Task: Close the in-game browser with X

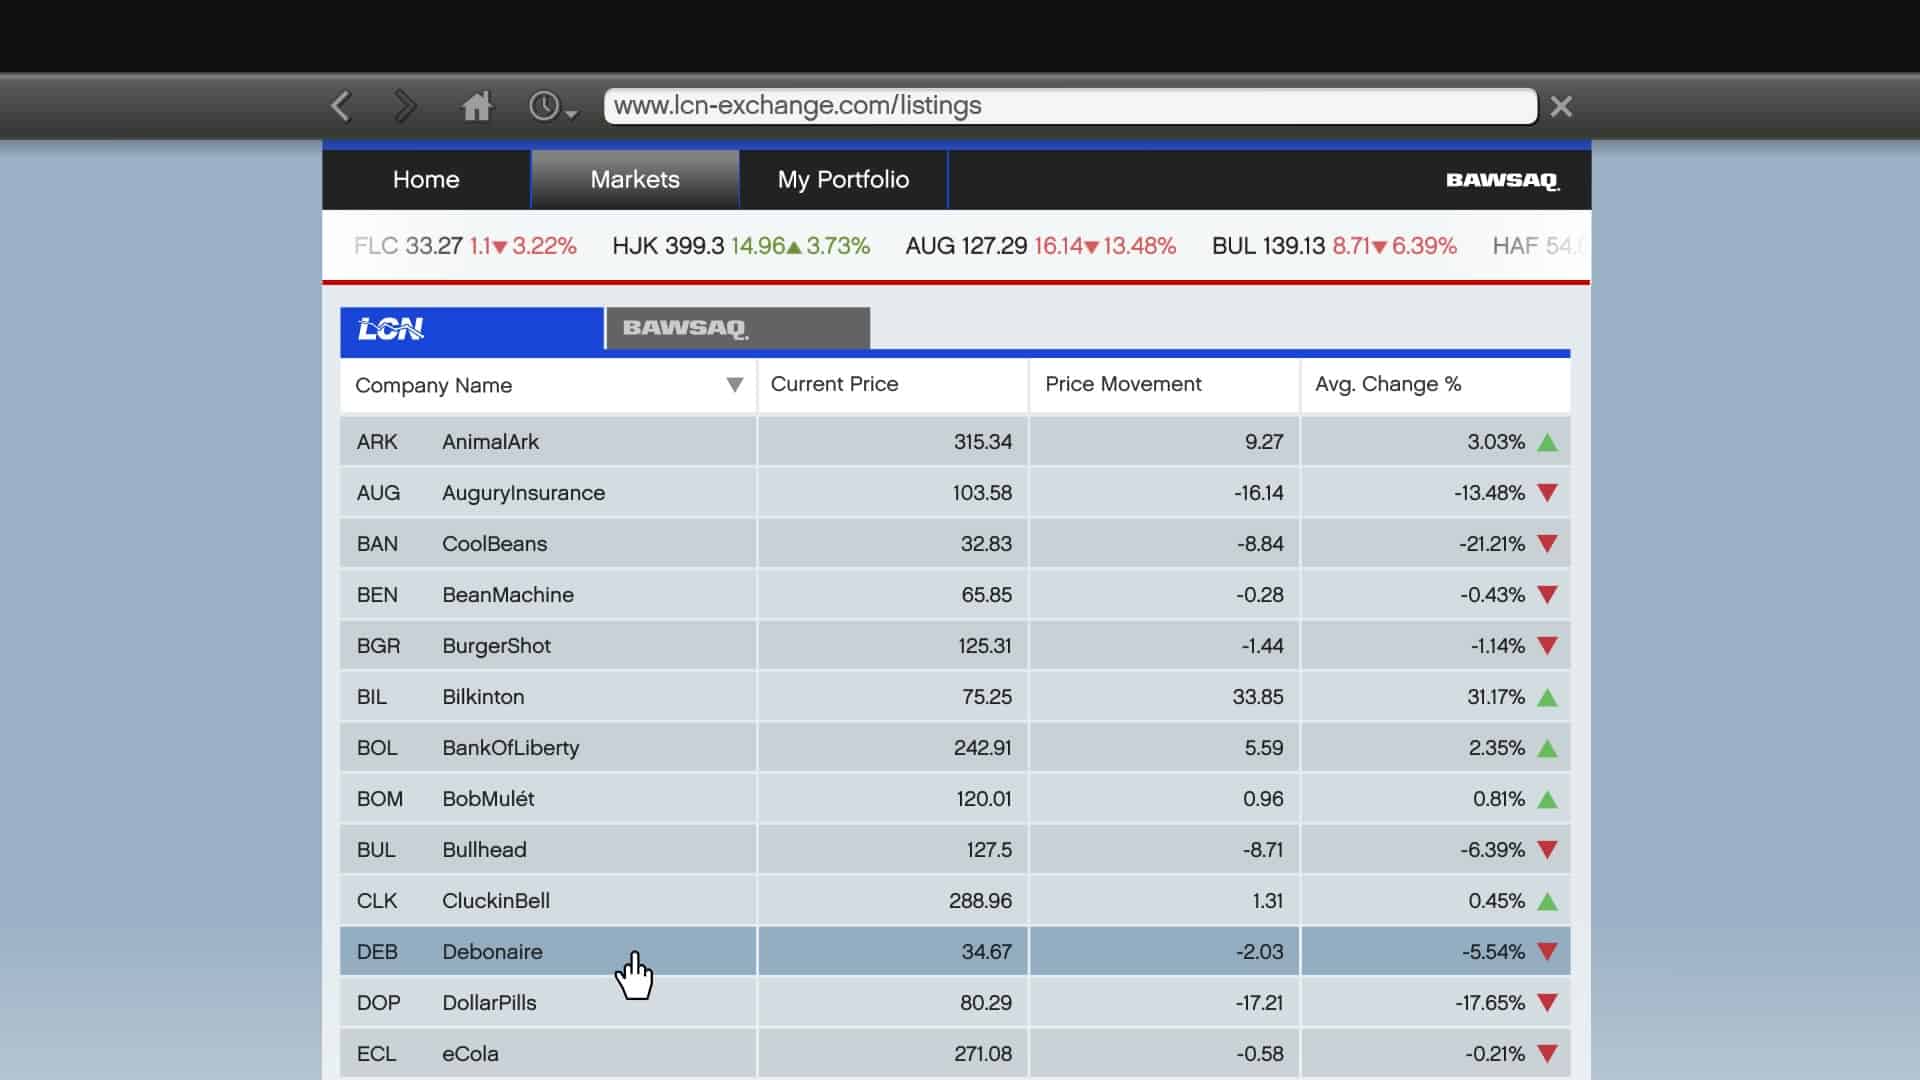Action: point(1561,106)
